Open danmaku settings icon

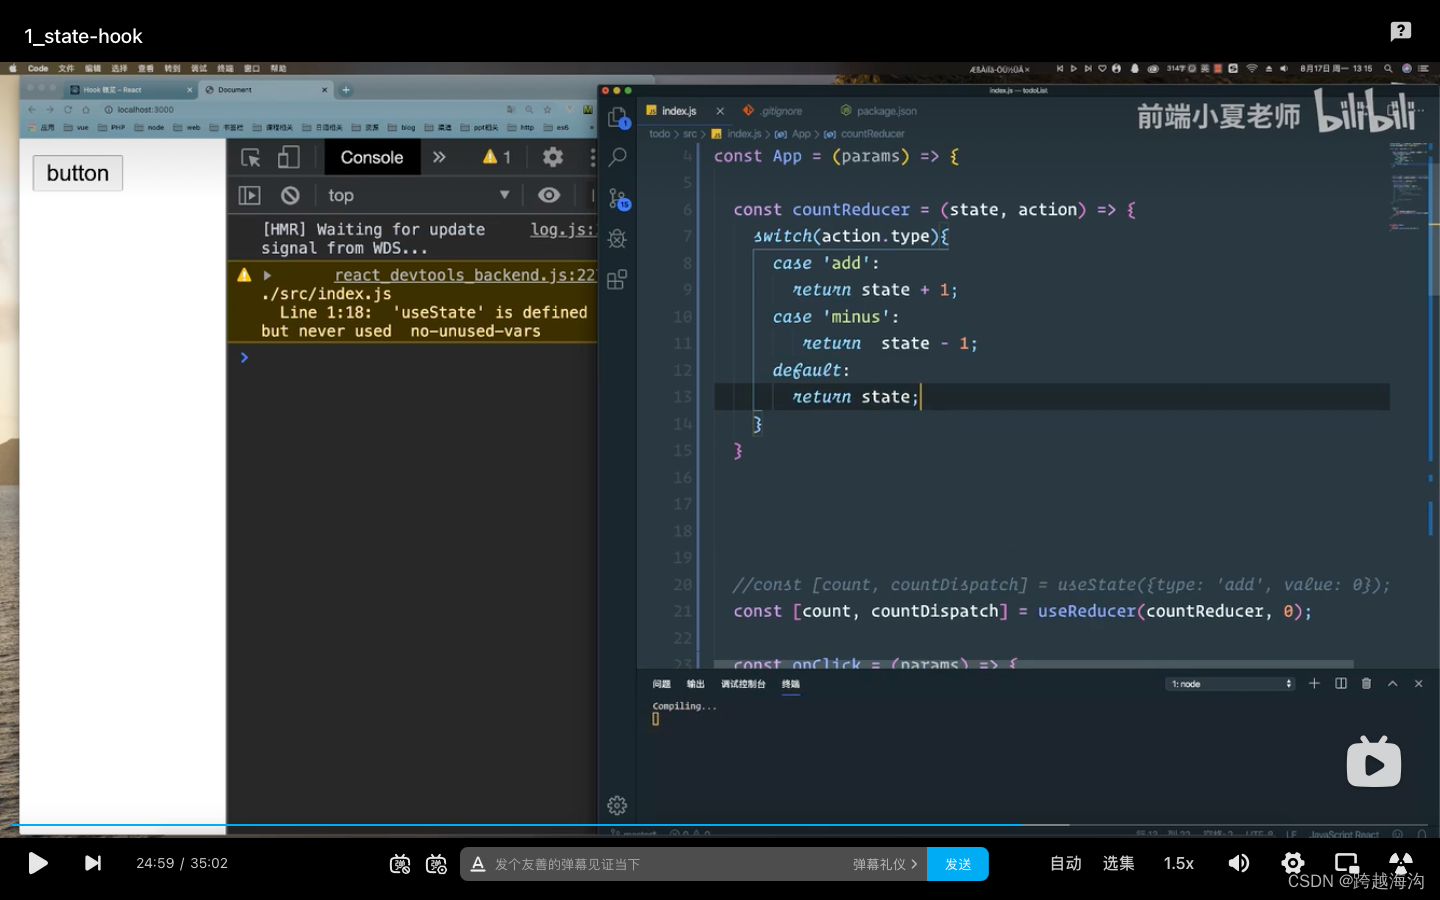pos(436,864)
